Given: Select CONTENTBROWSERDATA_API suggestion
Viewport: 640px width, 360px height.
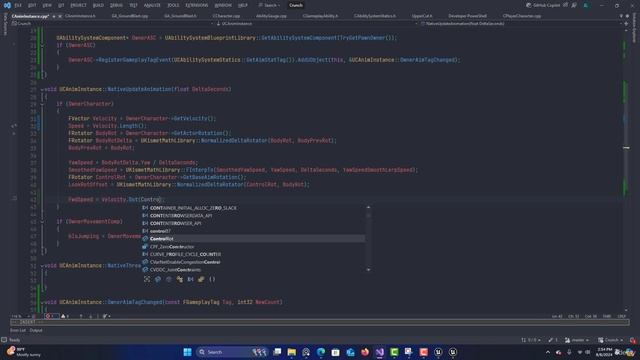Looking at the screenshot, I should point(253,216).
